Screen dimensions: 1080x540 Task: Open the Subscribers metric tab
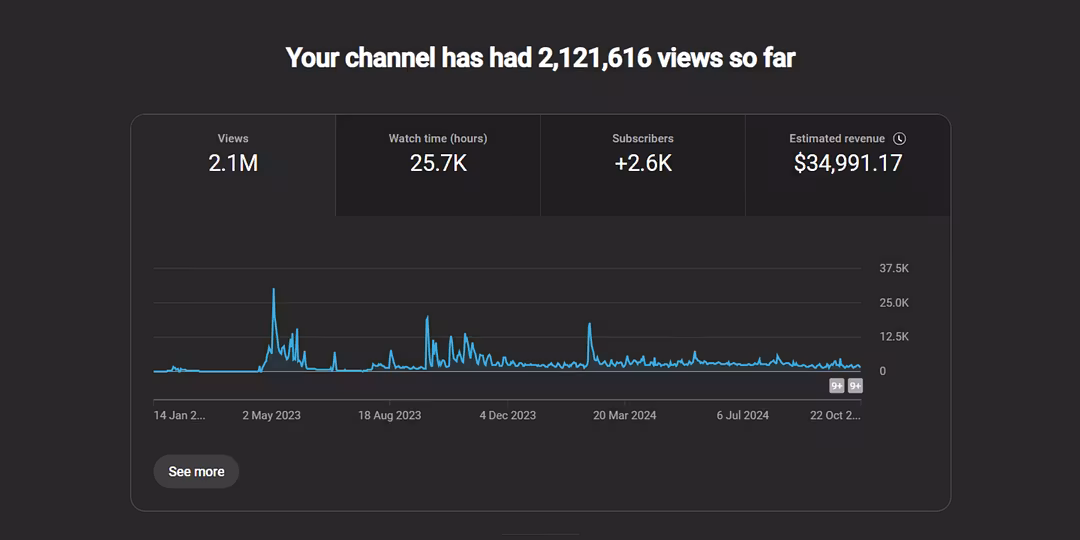click(643, 154)
